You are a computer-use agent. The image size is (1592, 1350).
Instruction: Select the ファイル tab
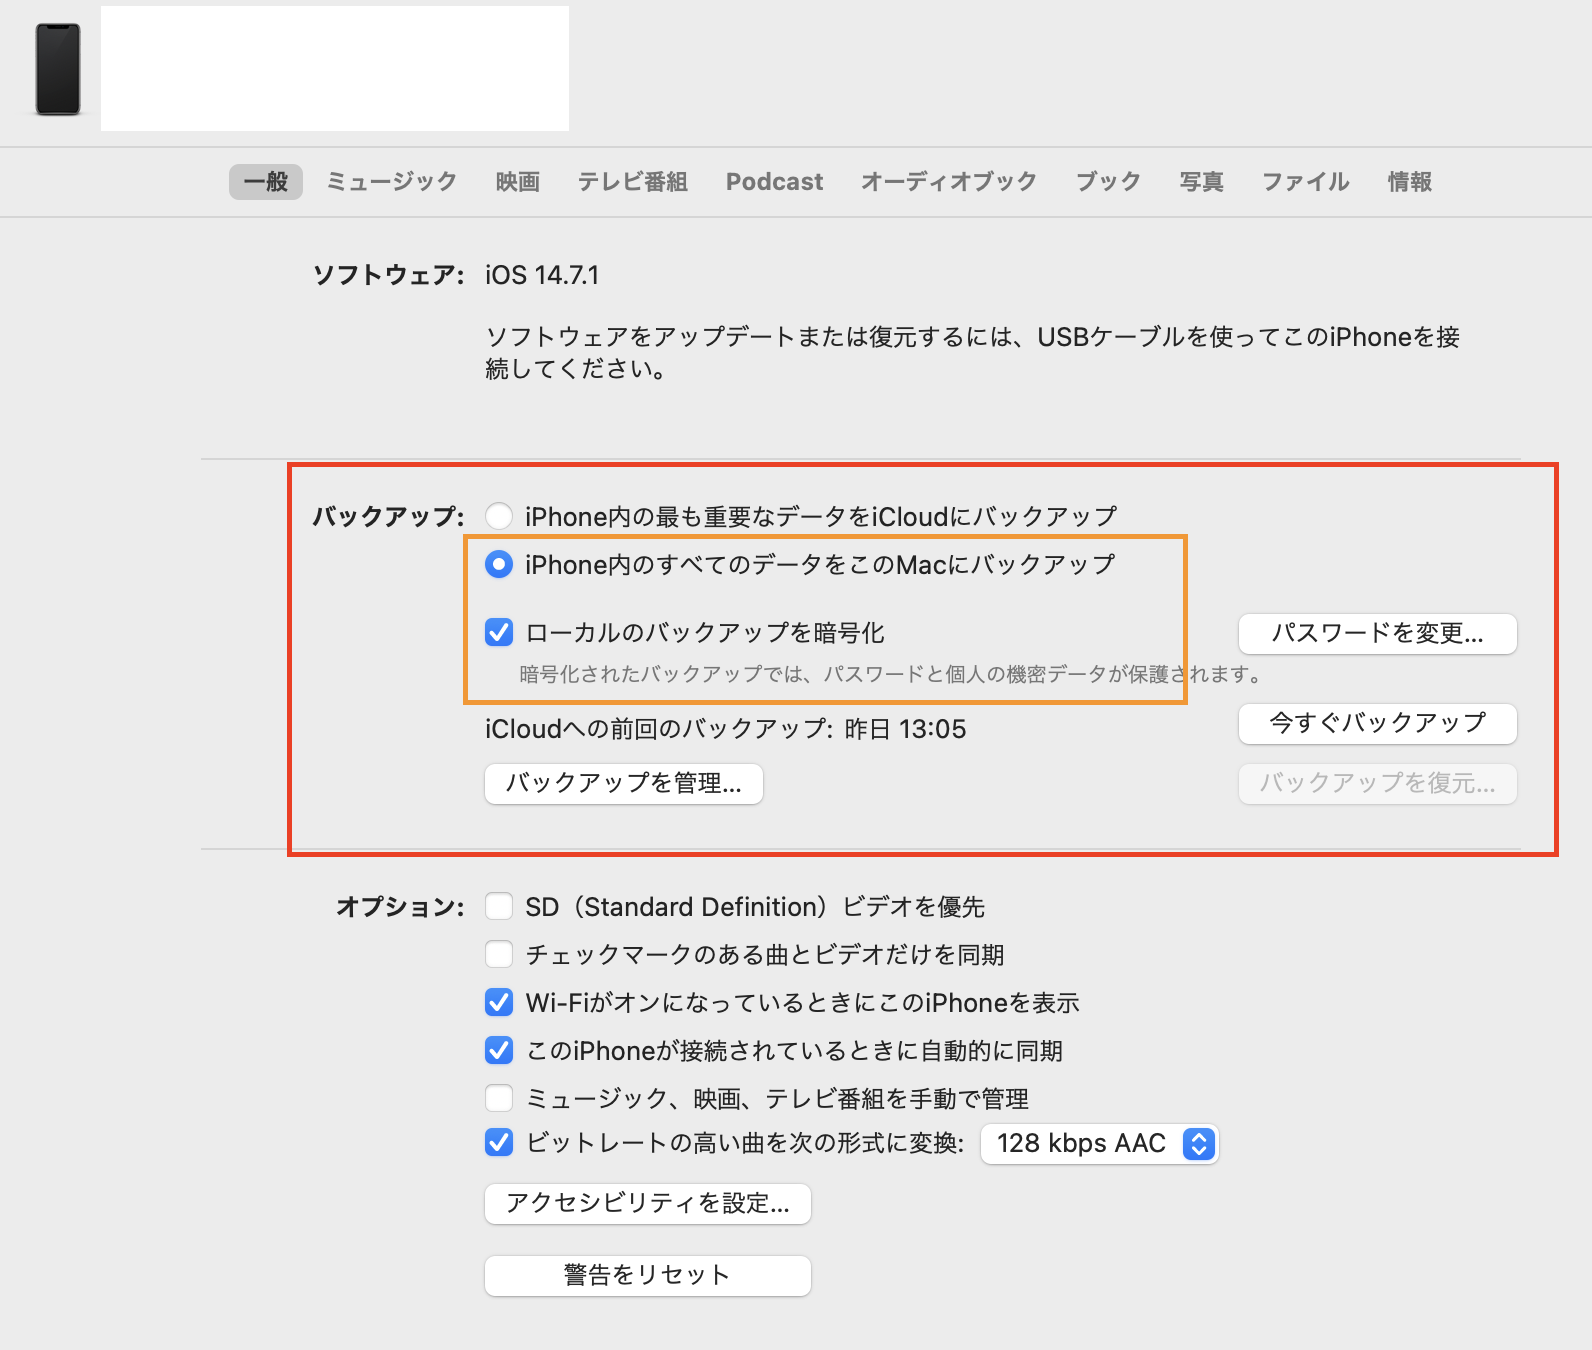pos(1305,182)
